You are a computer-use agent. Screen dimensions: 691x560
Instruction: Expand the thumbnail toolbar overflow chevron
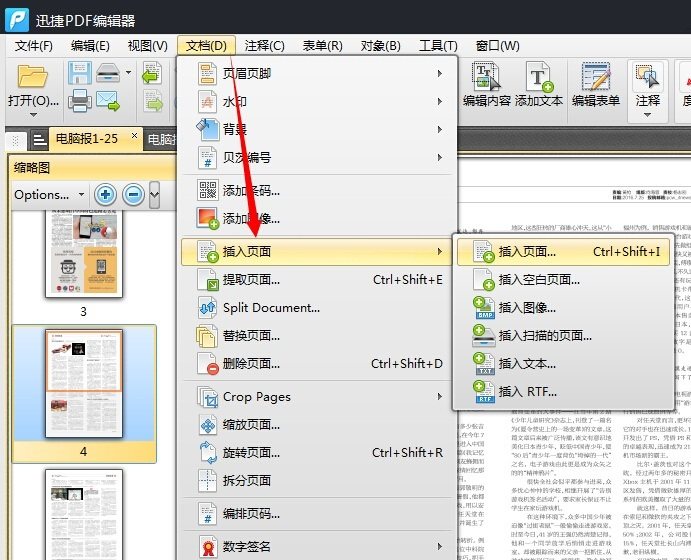[x=154, y=194]
